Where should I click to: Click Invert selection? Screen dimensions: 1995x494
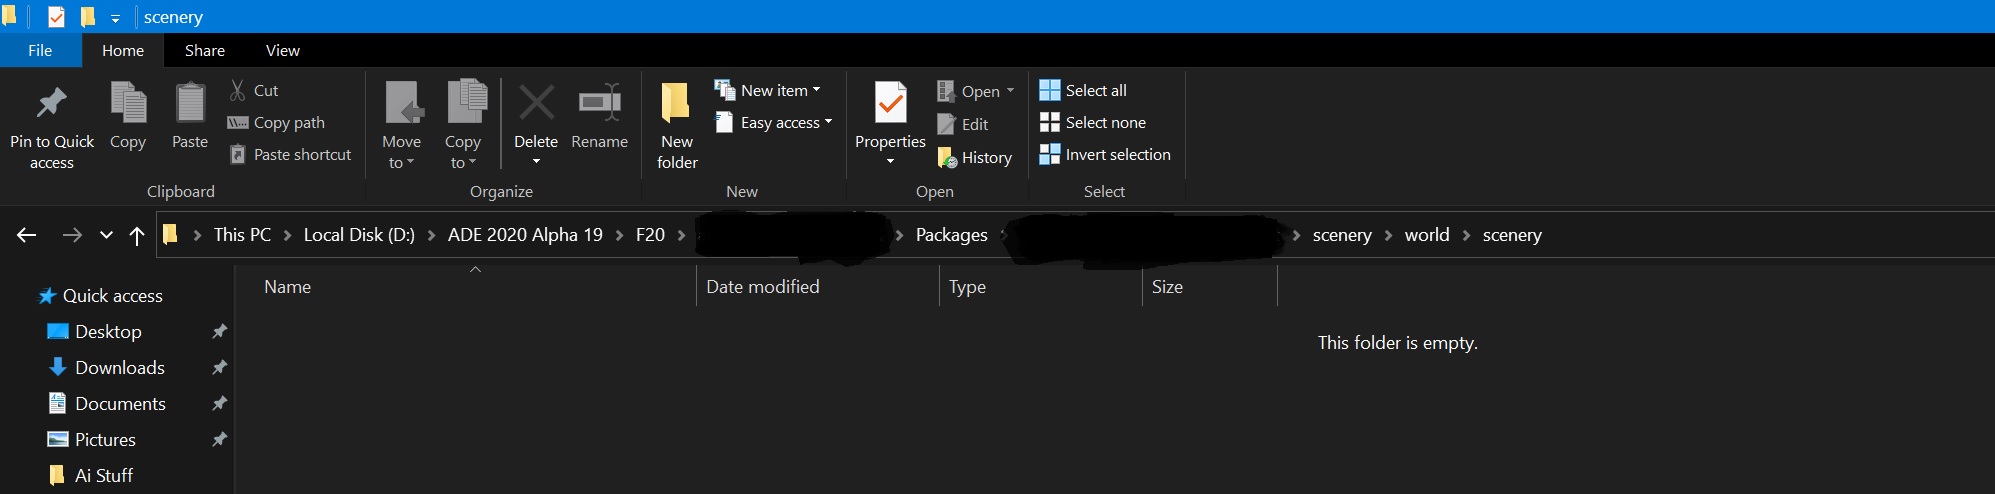[1105, 154]
